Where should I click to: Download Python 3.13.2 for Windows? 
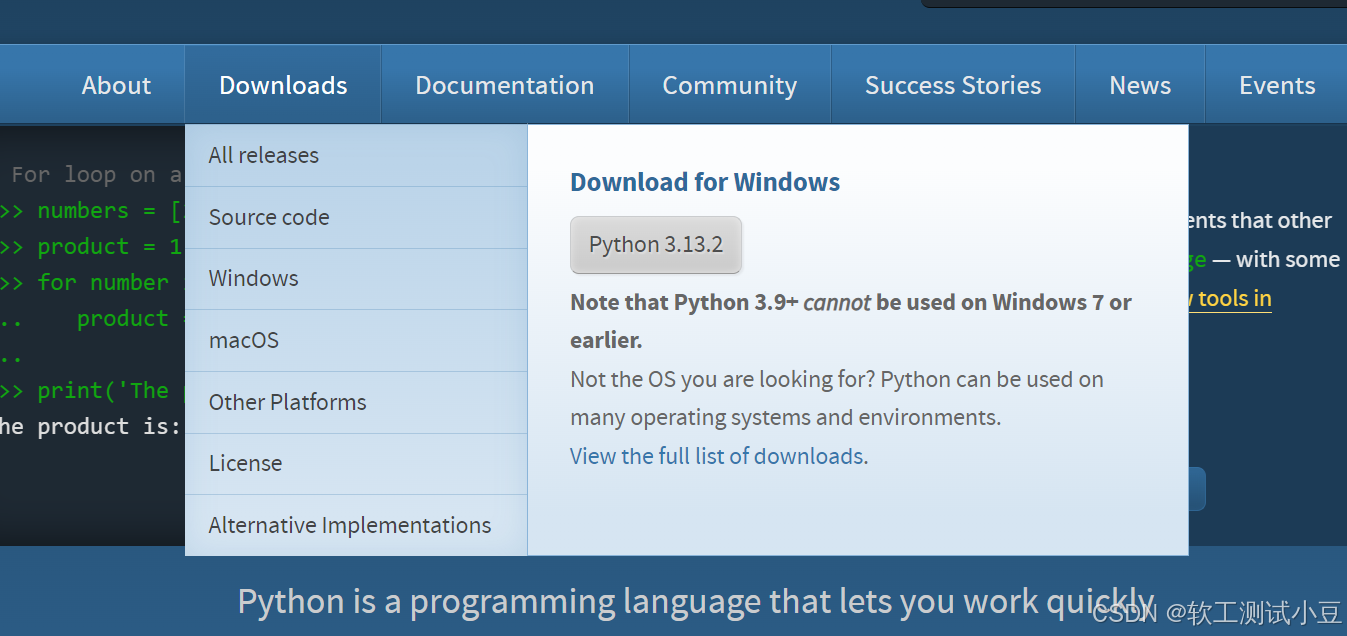(x=656, y=245)
